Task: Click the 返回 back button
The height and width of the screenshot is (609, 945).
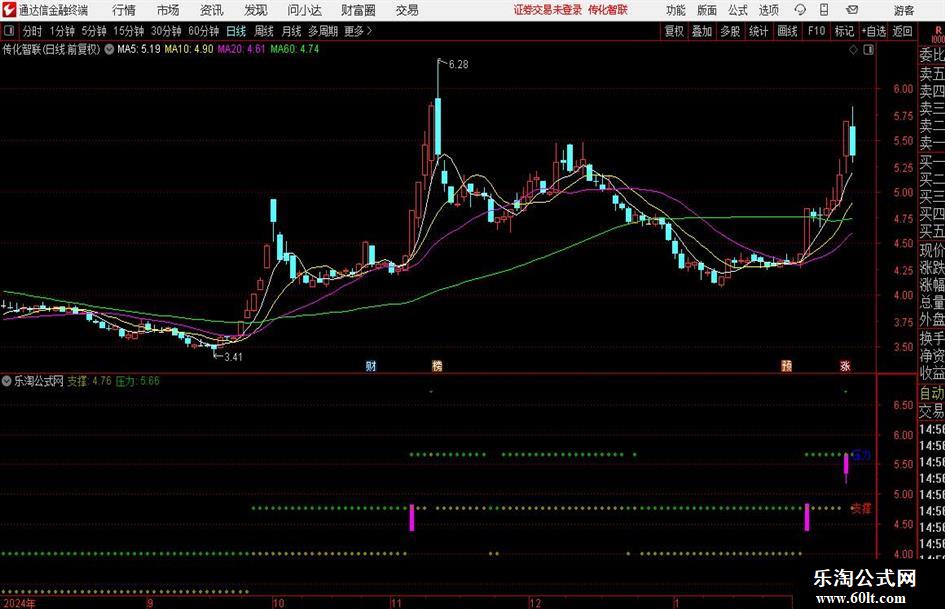Action: point(902,31)
